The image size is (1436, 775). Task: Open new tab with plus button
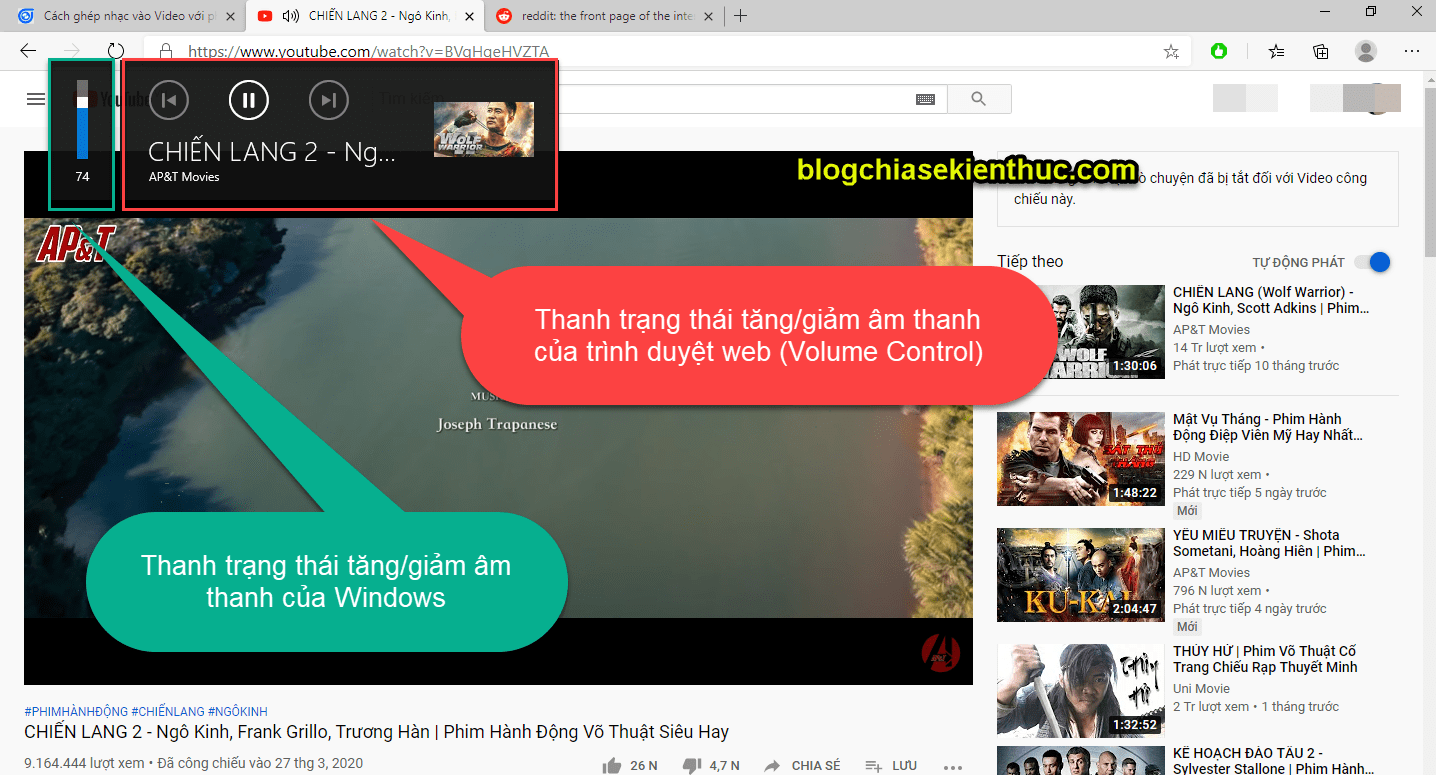[x=740, y=16]
